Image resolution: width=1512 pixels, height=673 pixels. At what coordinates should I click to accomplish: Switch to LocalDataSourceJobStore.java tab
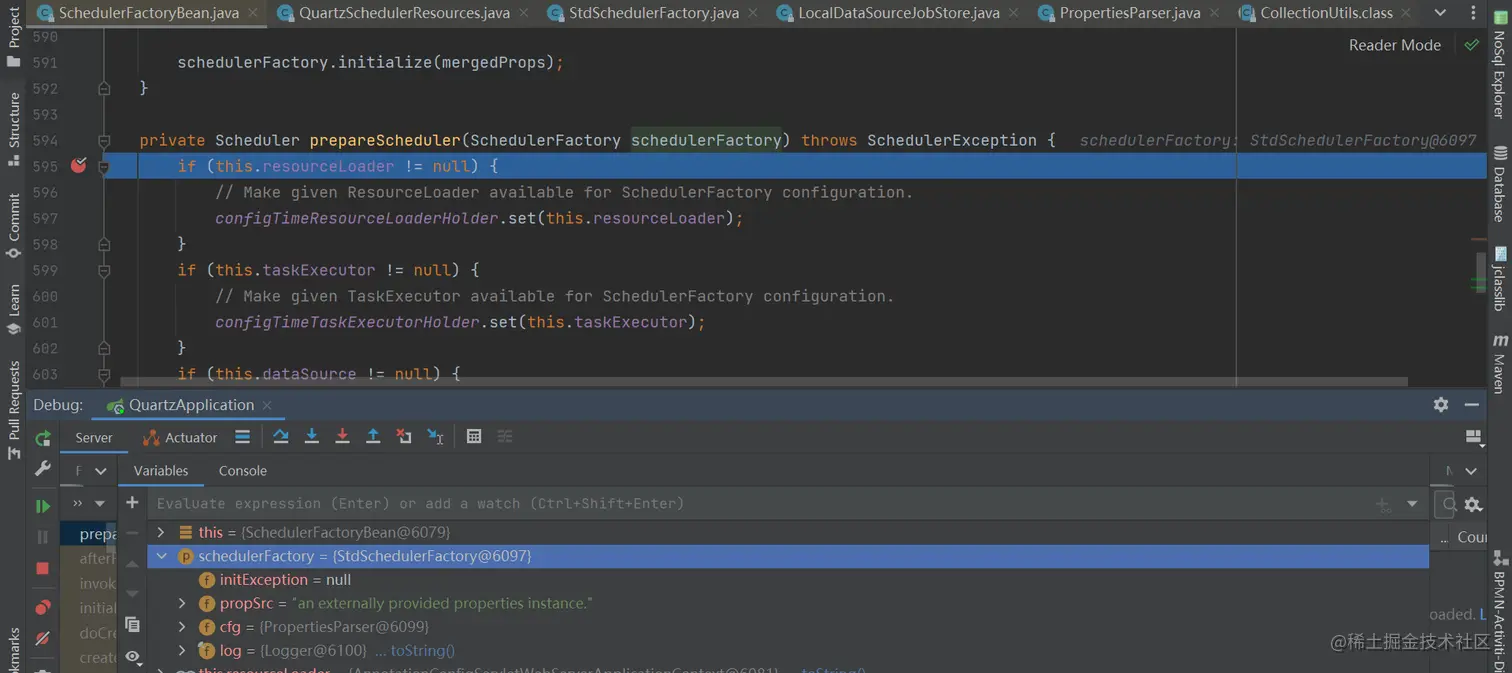pyautogui.click(x=898, y=13)
